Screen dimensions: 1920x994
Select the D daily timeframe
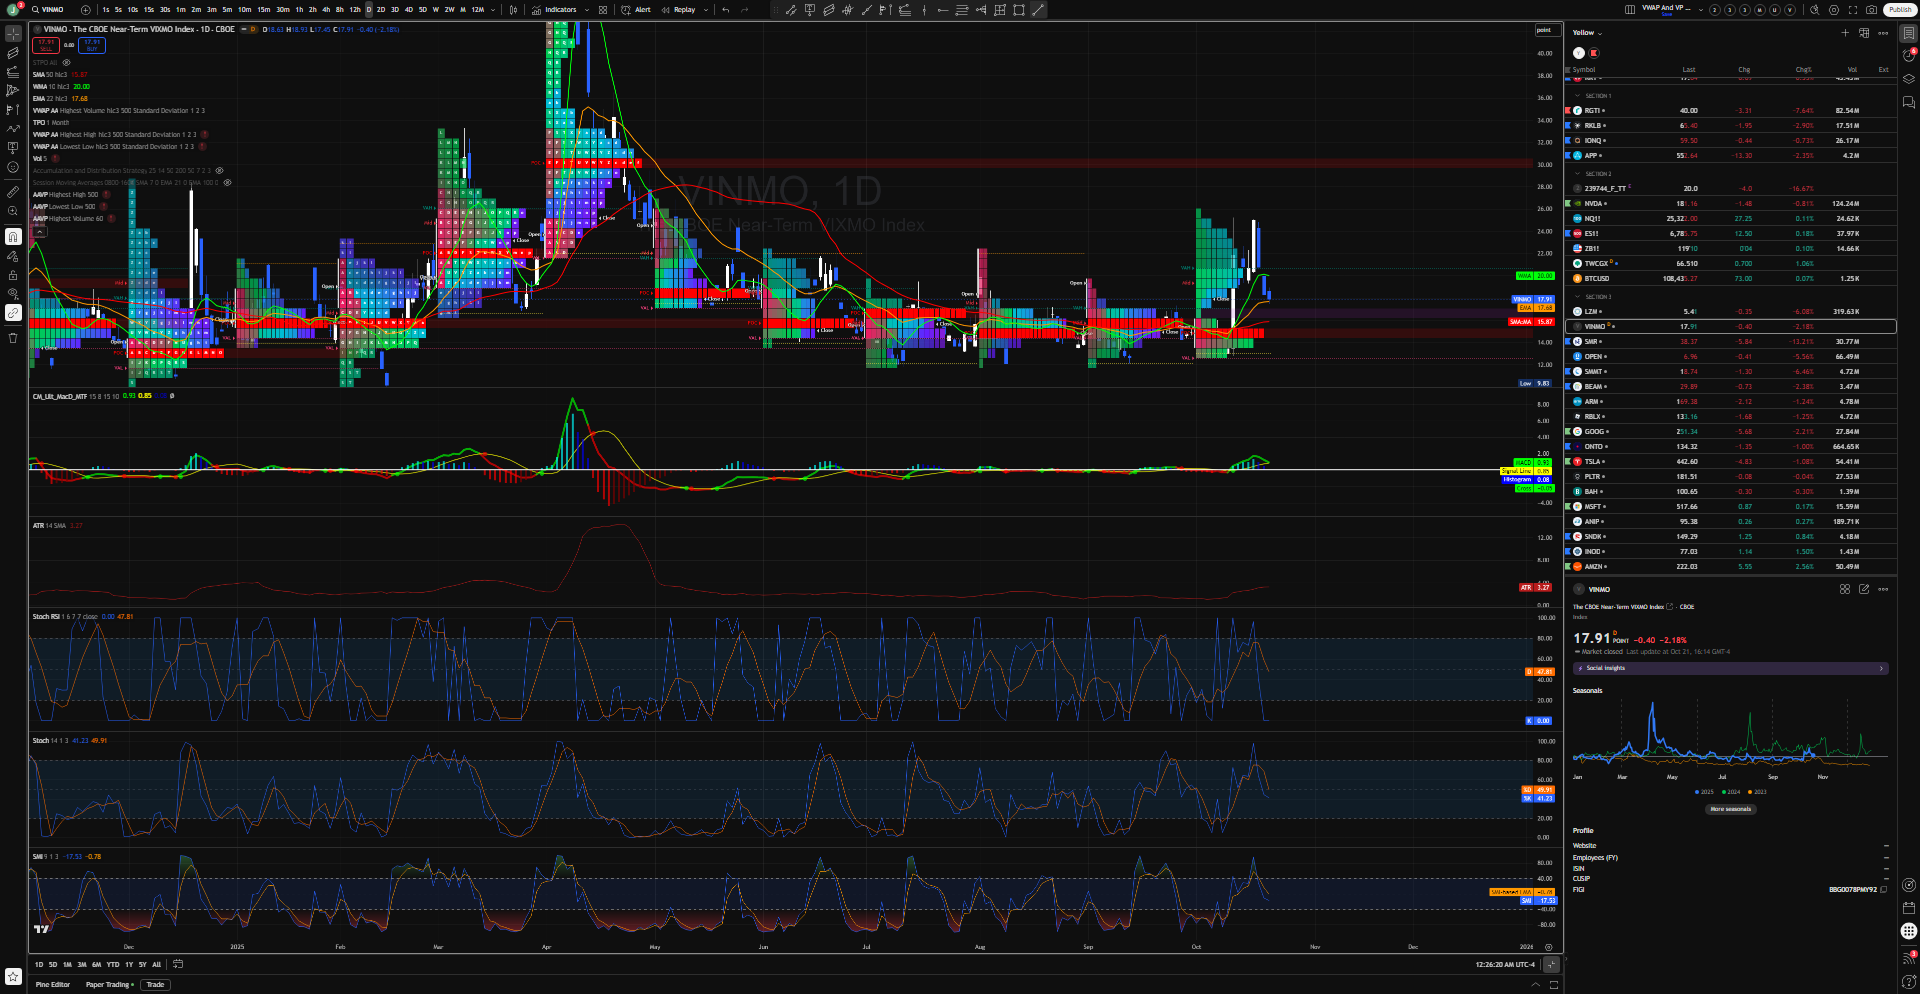[368, 10]
